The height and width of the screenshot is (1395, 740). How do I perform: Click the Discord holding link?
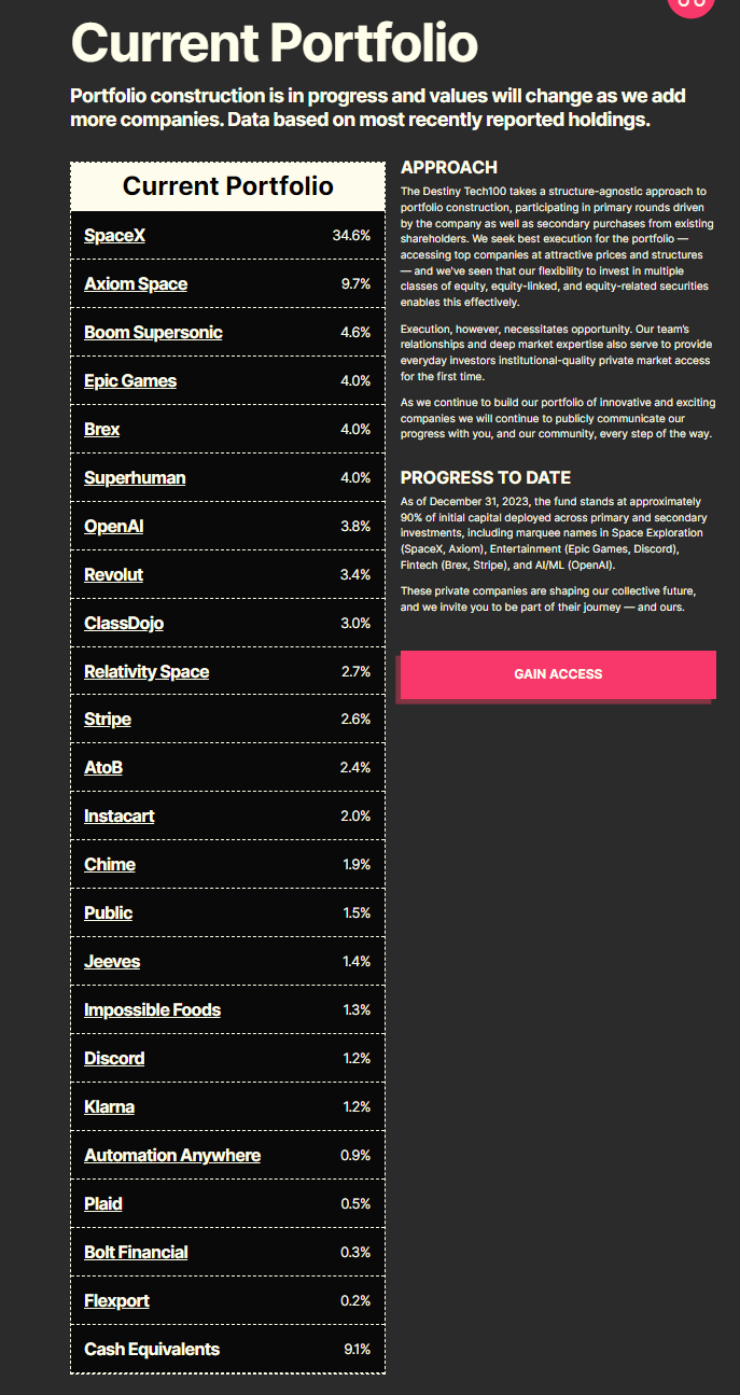[x=114, y=1059]
